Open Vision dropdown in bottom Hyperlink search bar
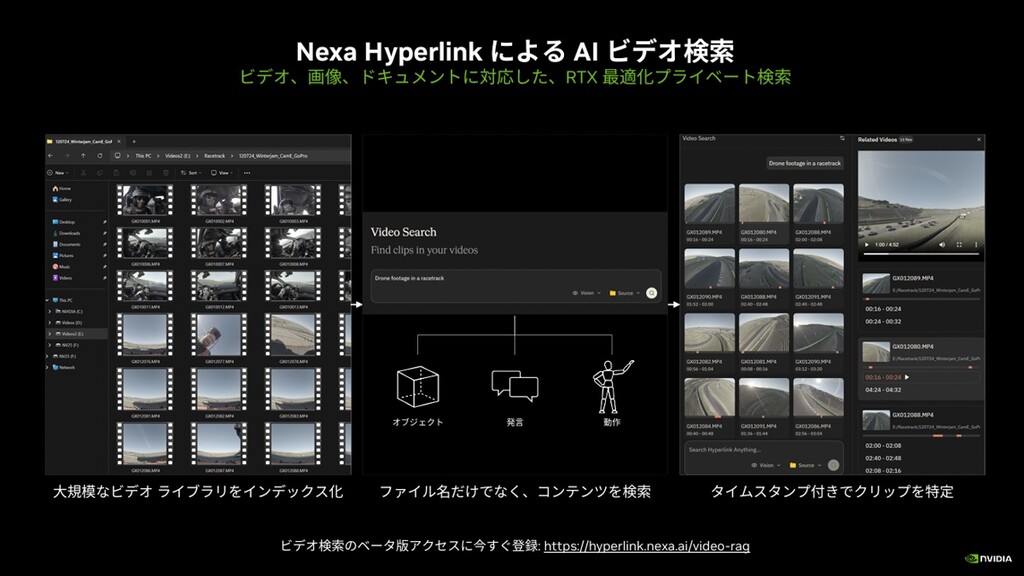This screenshot has width=1024, height=576. [x=765, y=466]
